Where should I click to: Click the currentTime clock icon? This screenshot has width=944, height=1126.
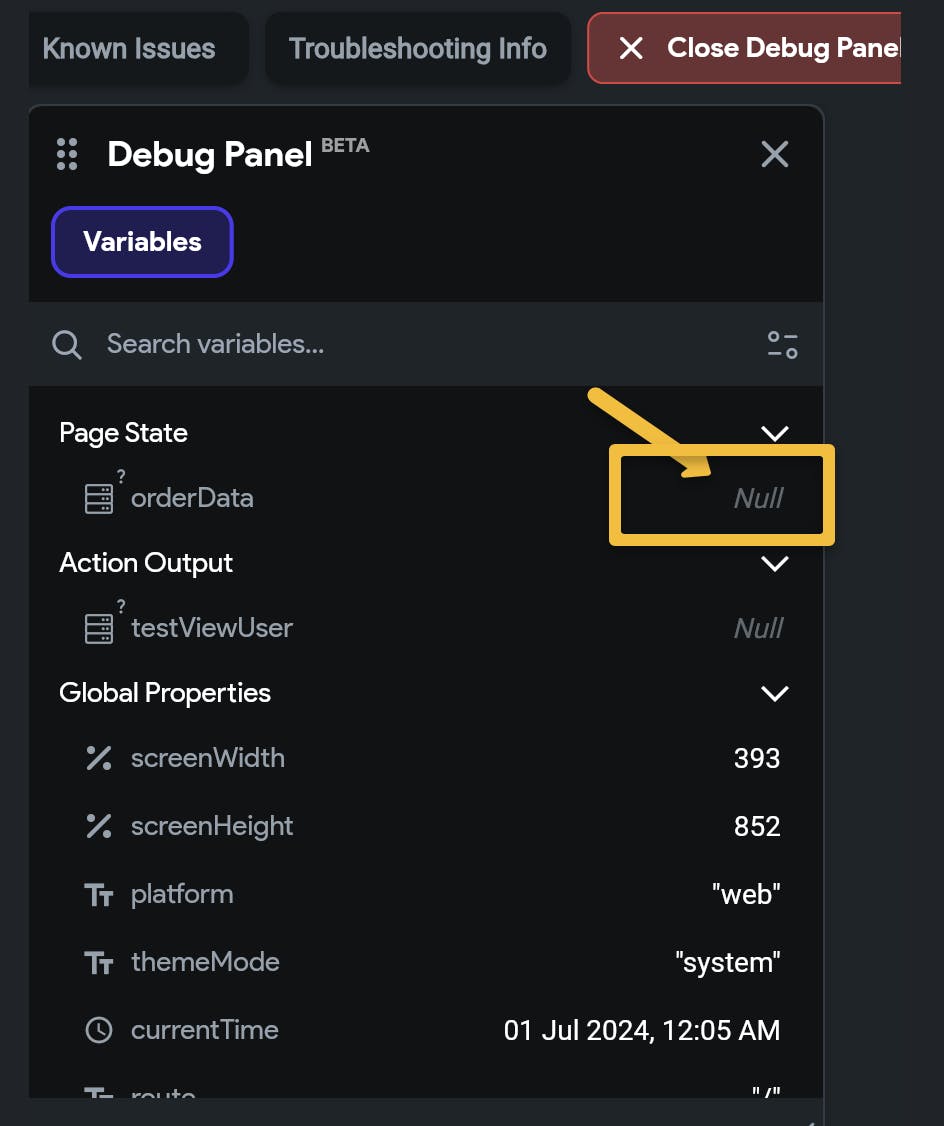click(99, 1030)
